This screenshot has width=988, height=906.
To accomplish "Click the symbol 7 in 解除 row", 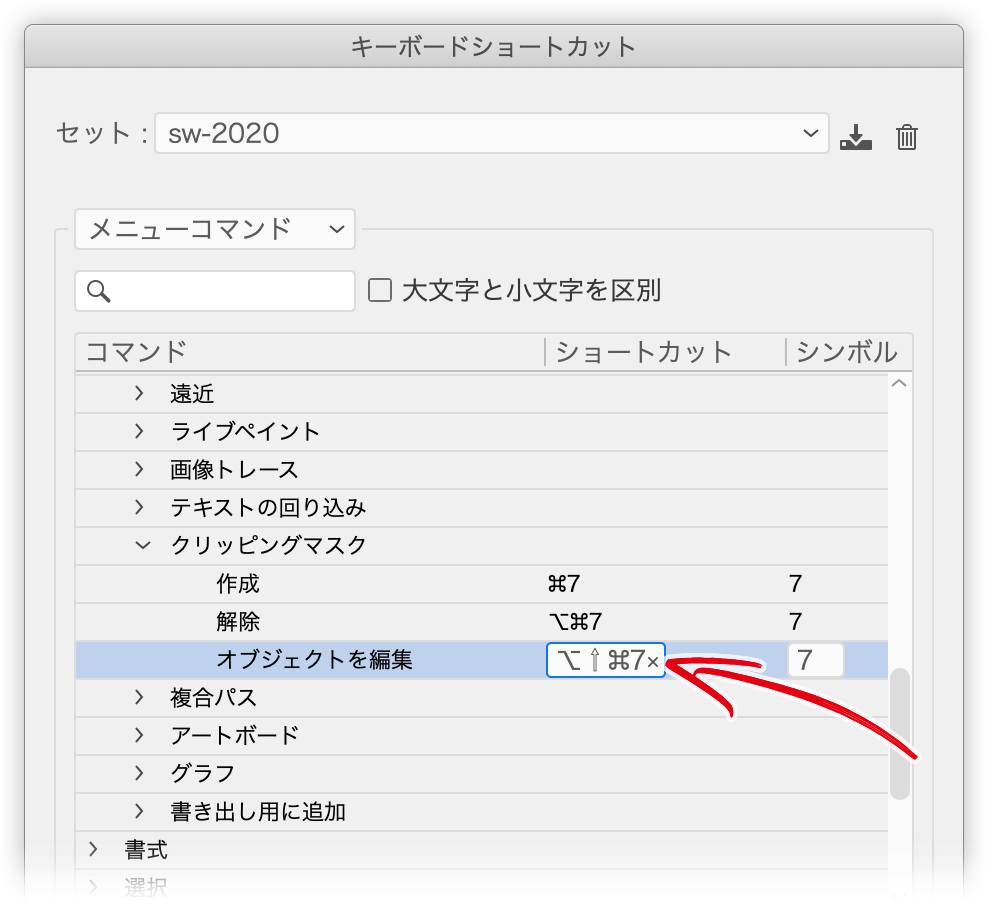I will pyautogui.click(x=796, y=622).
